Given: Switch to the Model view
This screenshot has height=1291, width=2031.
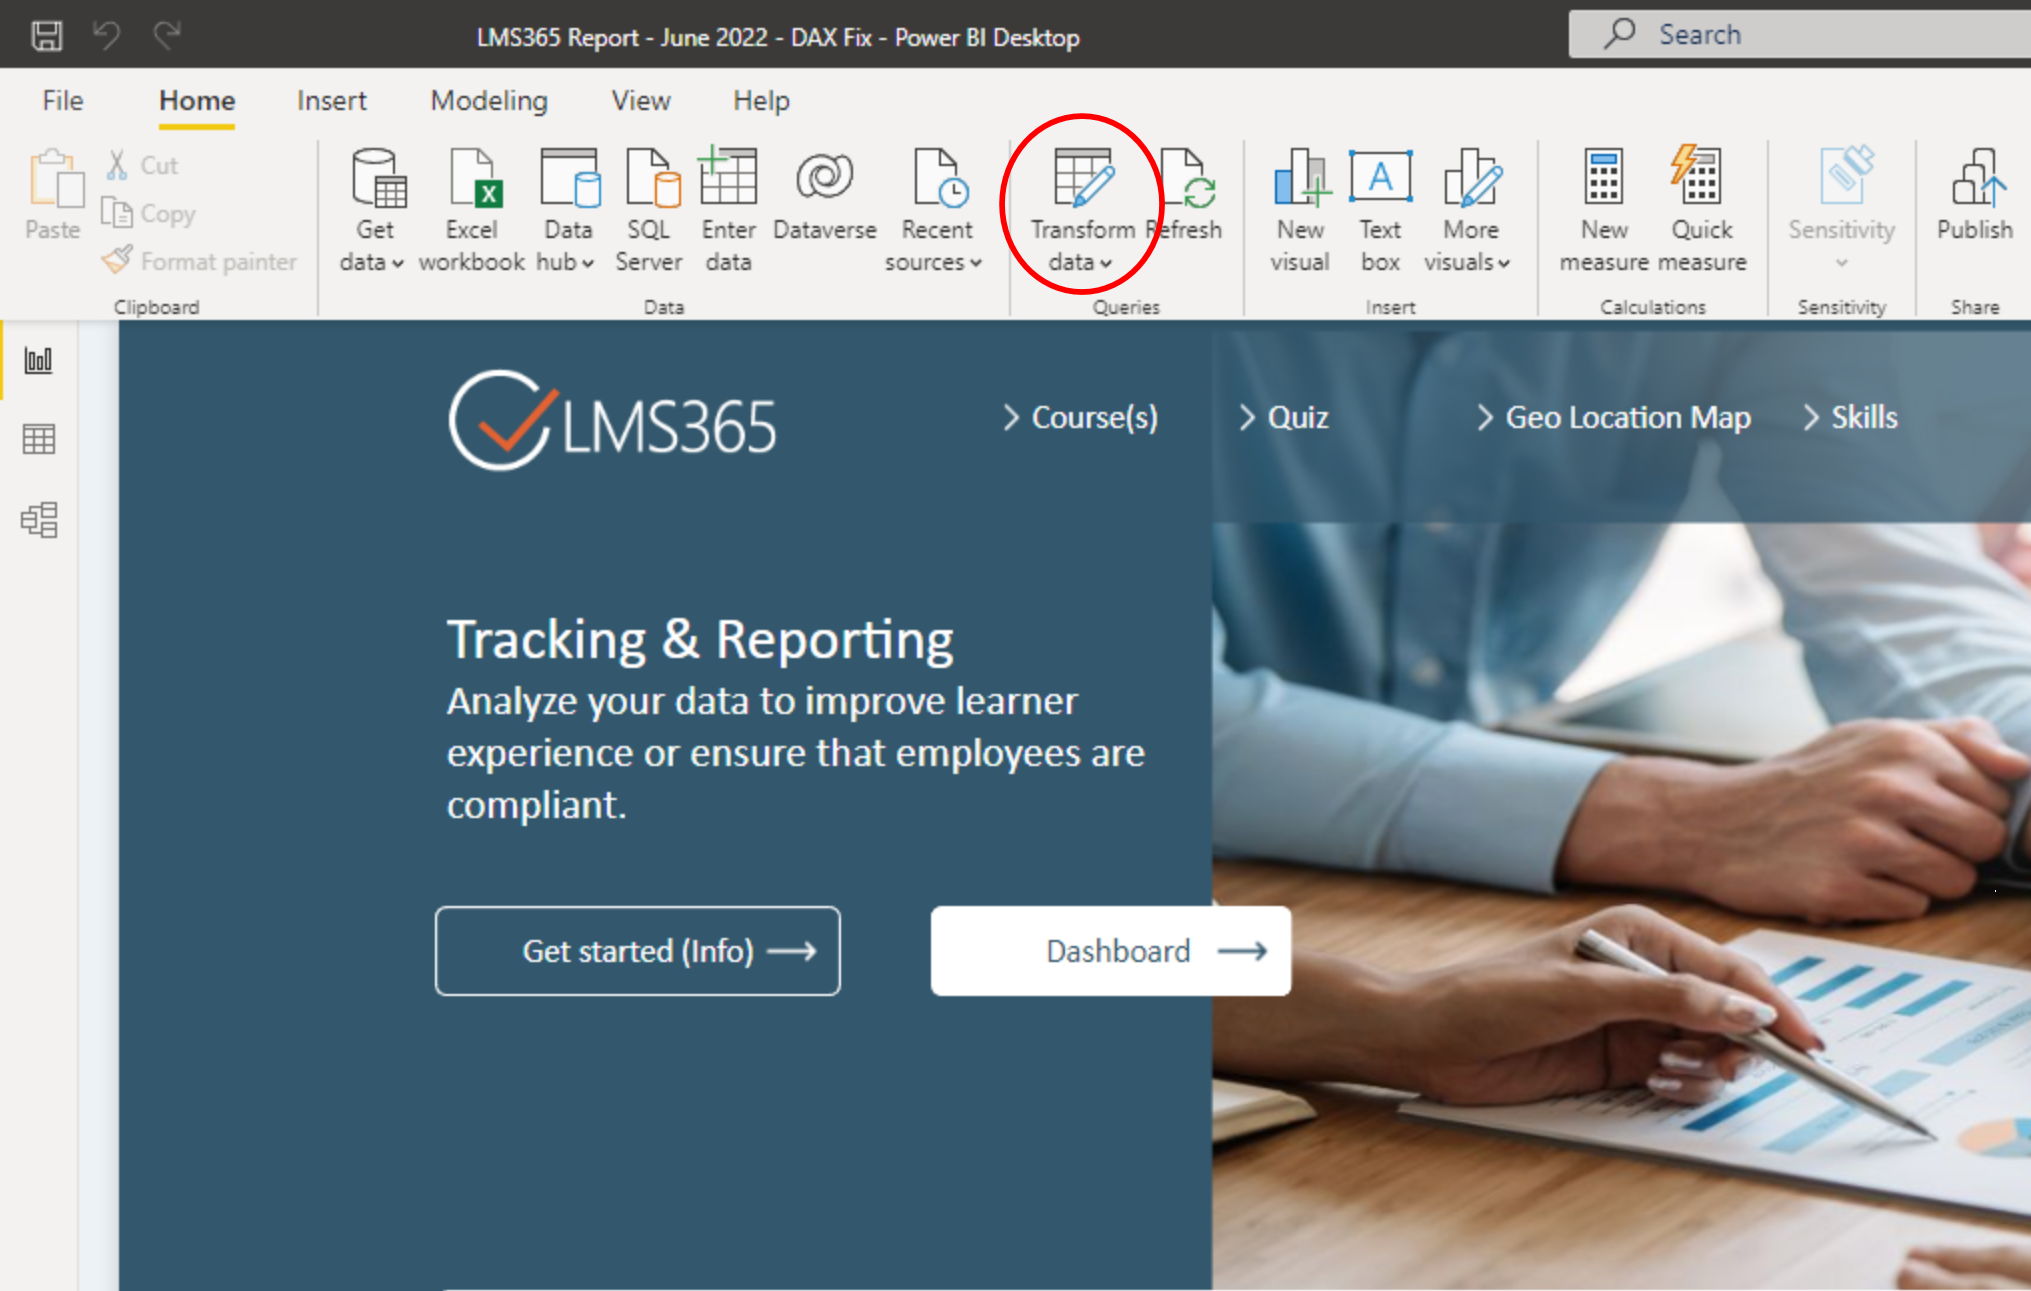Looking at the screenshot, I should click(x=39, y=520).
